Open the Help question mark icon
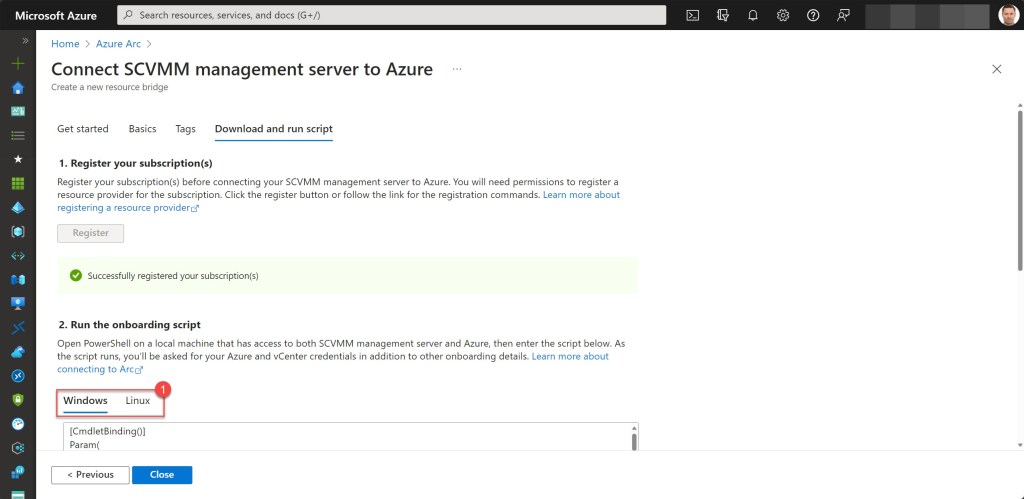The image size is (1024, 499). point(813,15)
